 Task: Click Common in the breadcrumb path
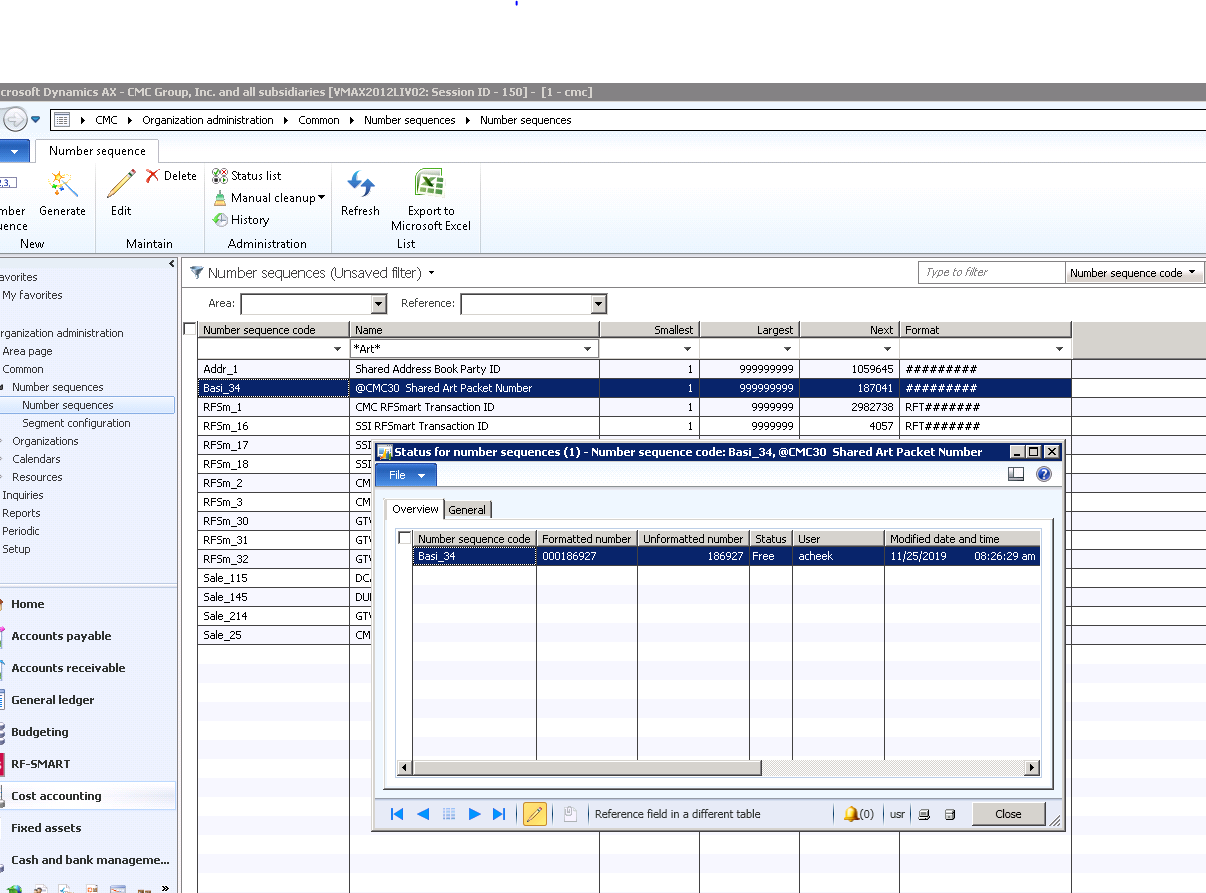(319, 120)
